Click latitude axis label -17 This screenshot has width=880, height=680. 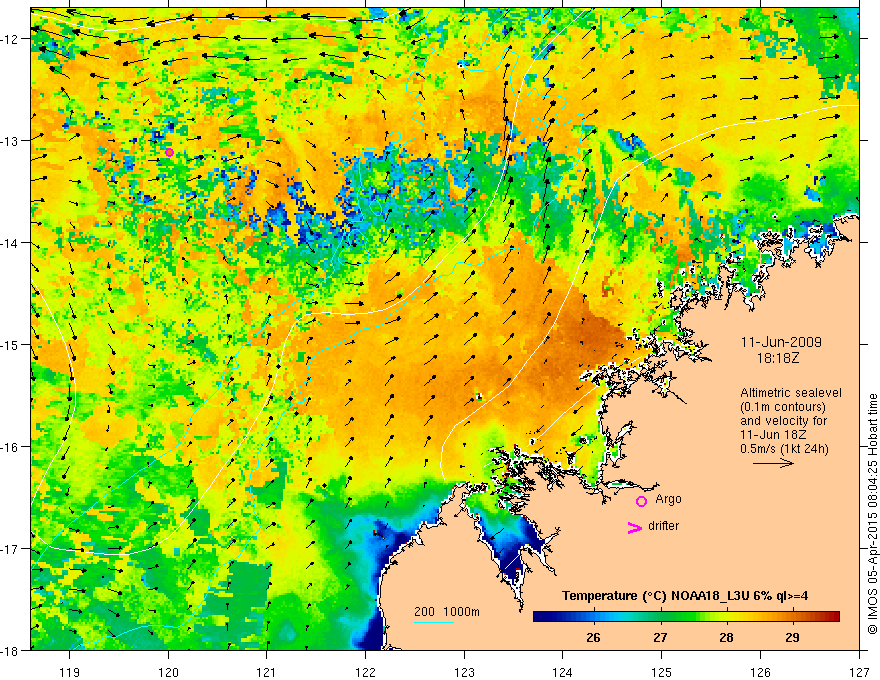11,548
